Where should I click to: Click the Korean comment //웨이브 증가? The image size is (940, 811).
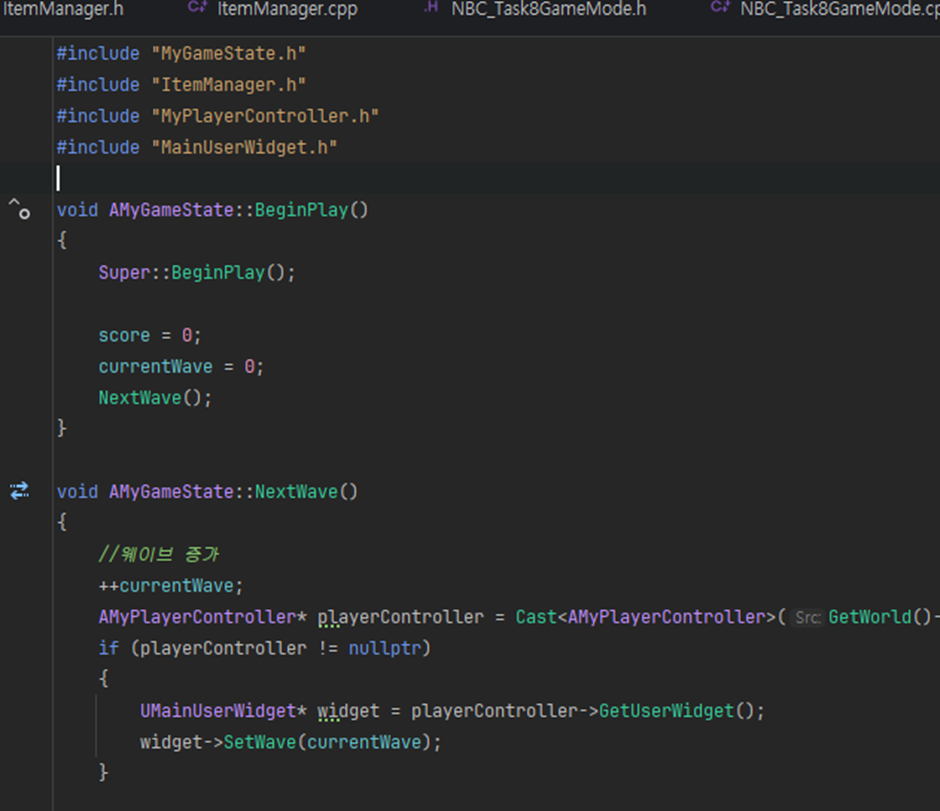pos(158,554)
